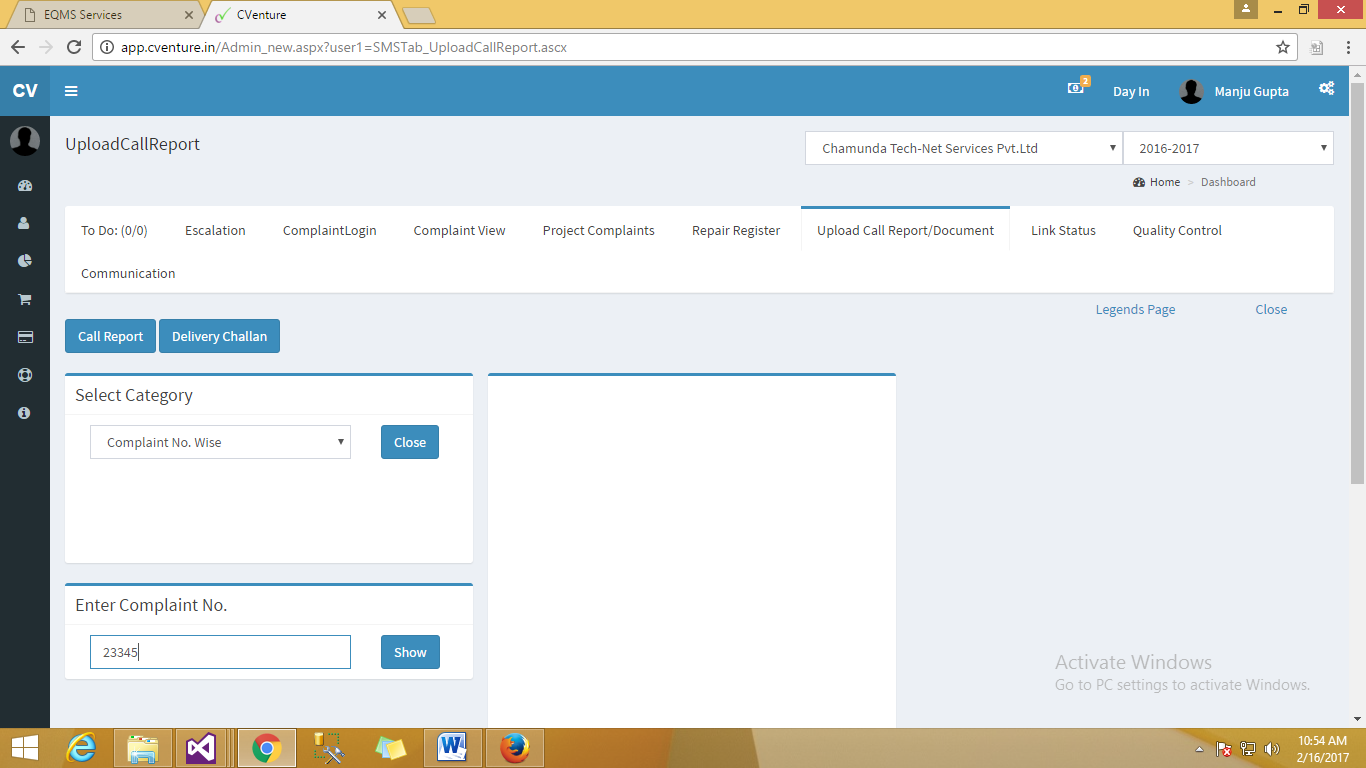Image resolution: width=1366 pixels, height=768 pixels.
Task: Open the credit card icon in sidebar
Action: 25,337
